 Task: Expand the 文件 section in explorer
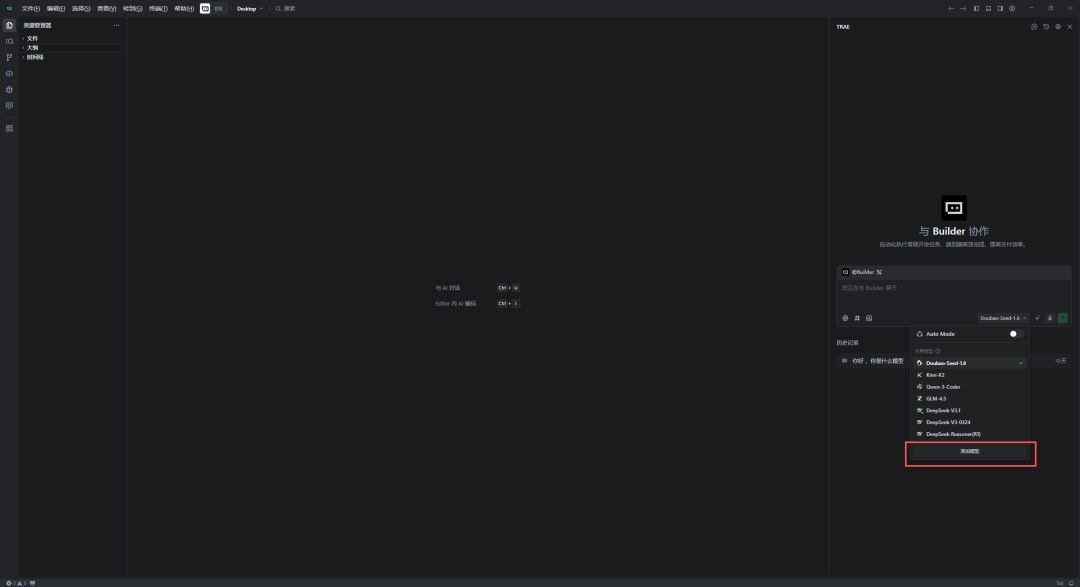point(72,39)
